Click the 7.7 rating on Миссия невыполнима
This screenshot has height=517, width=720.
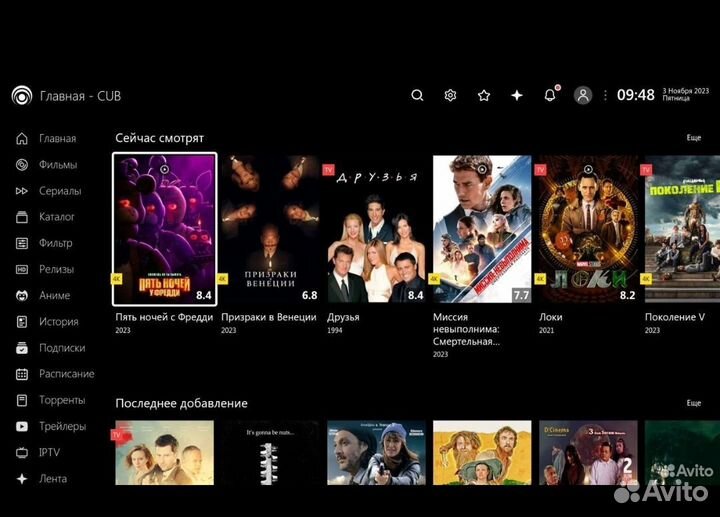(x=521, y=295)
